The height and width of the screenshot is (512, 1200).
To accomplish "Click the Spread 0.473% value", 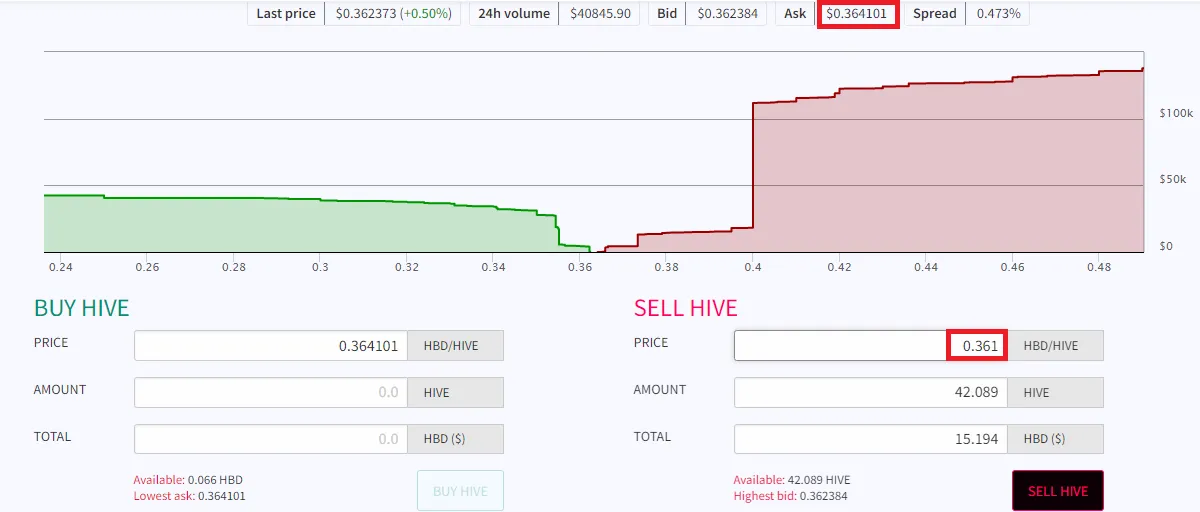I will point(997,14).
